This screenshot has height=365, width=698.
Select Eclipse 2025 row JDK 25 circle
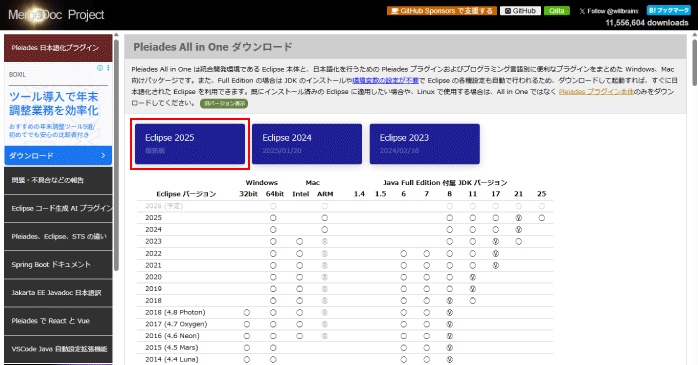tap(541, 218)
